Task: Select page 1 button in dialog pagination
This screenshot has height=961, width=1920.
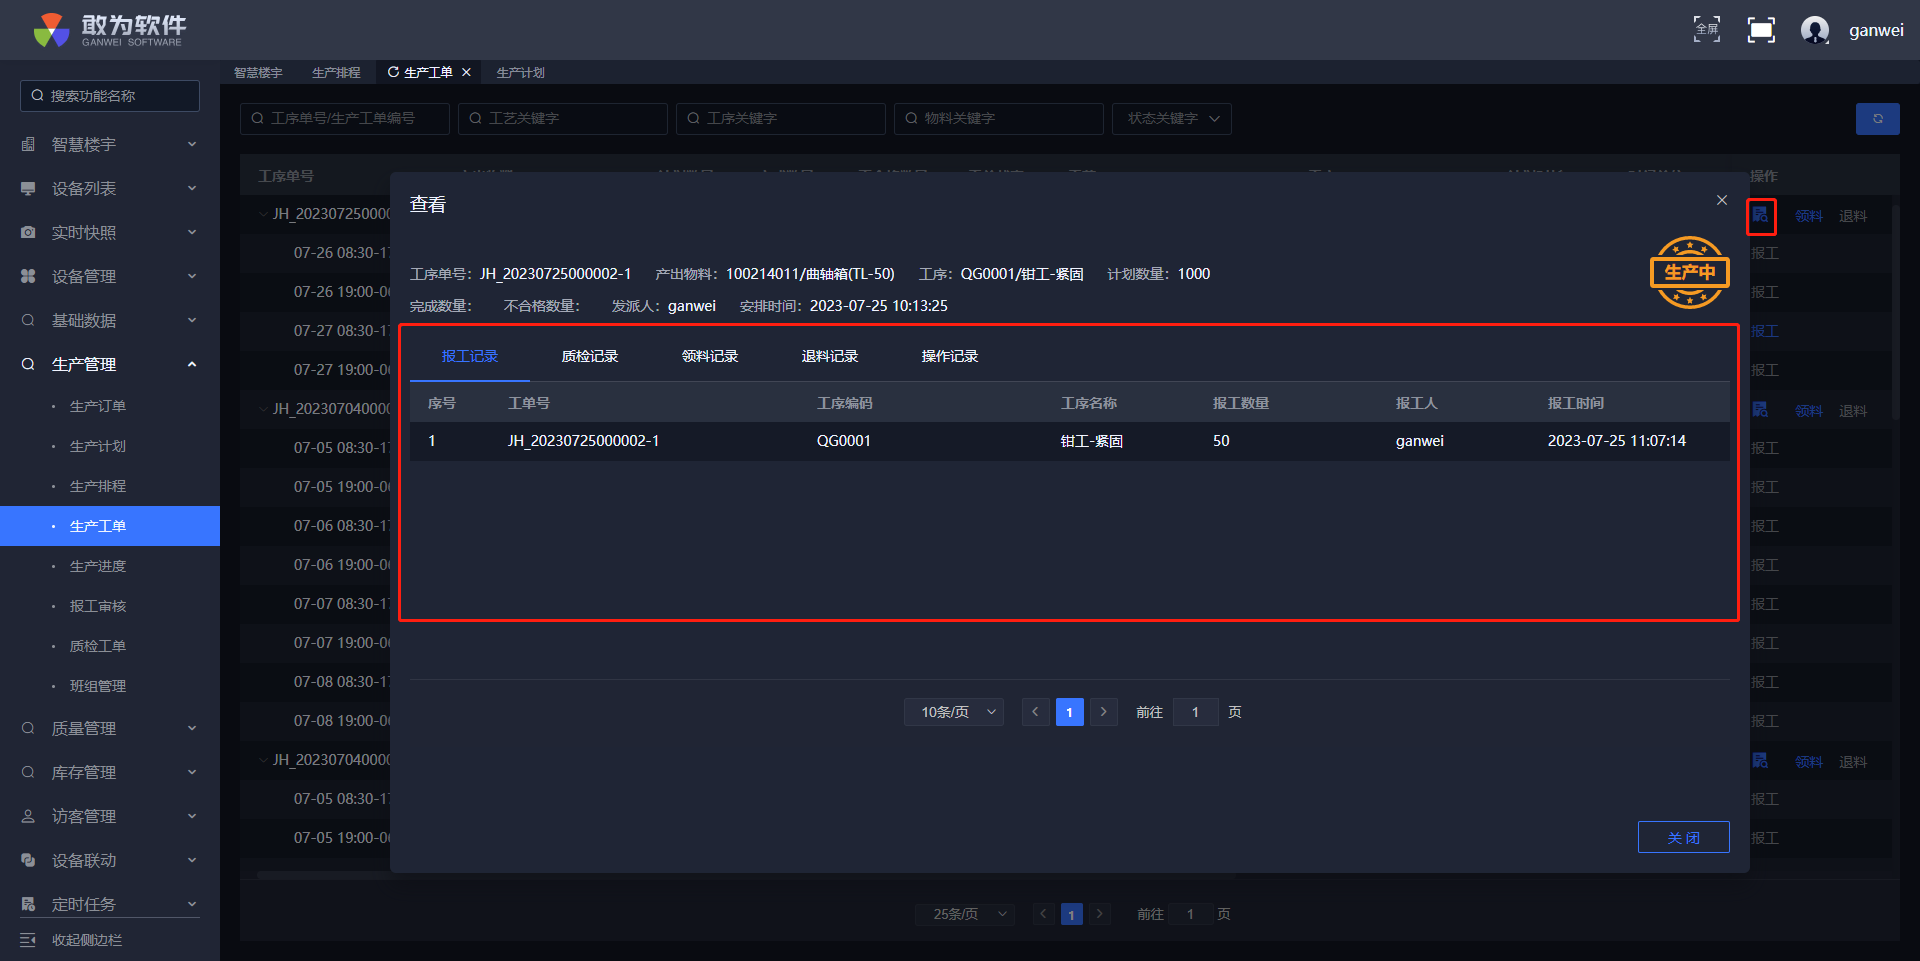Action: click(x=1069, y=712)
